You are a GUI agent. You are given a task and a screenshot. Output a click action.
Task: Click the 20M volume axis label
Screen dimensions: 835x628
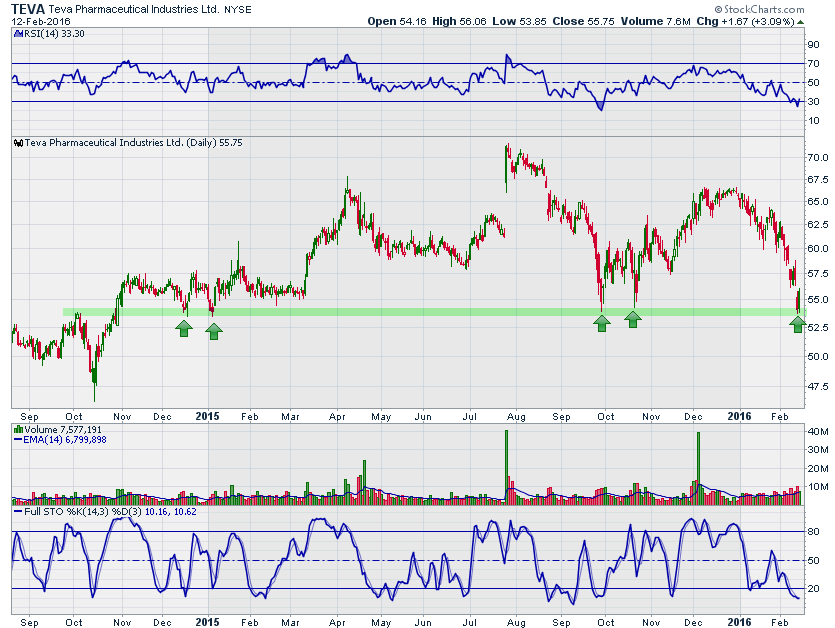click(x=817, y=469)
